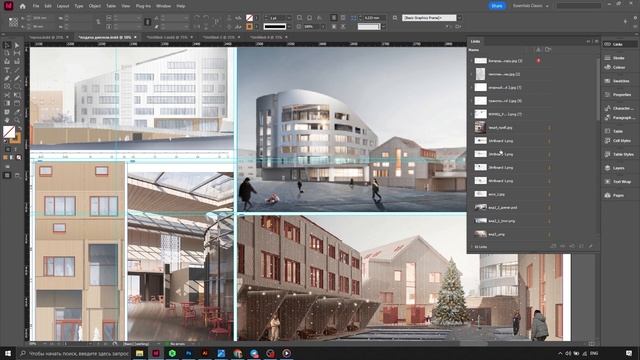Open the File menu

pos(36,6)
